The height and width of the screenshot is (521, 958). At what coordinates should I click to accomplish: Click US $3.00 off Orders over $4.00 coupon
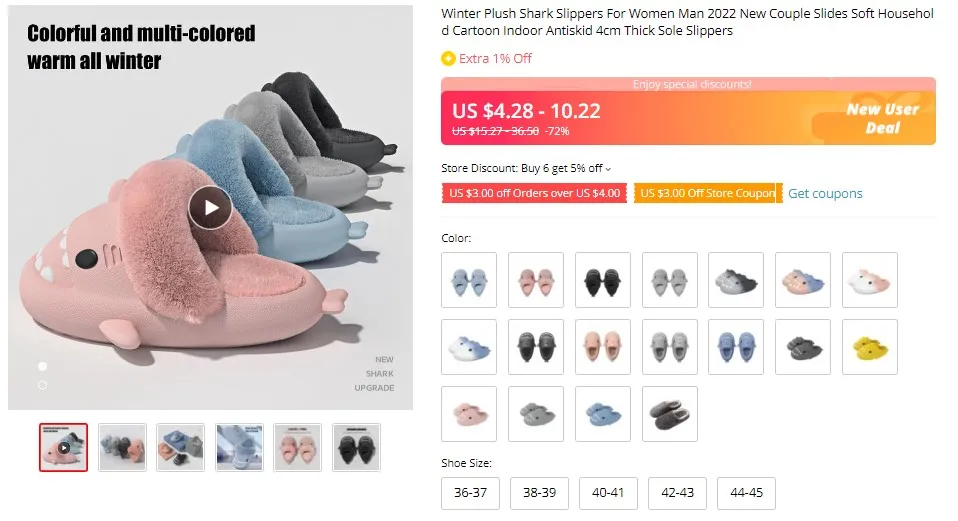tap(535, 194)
